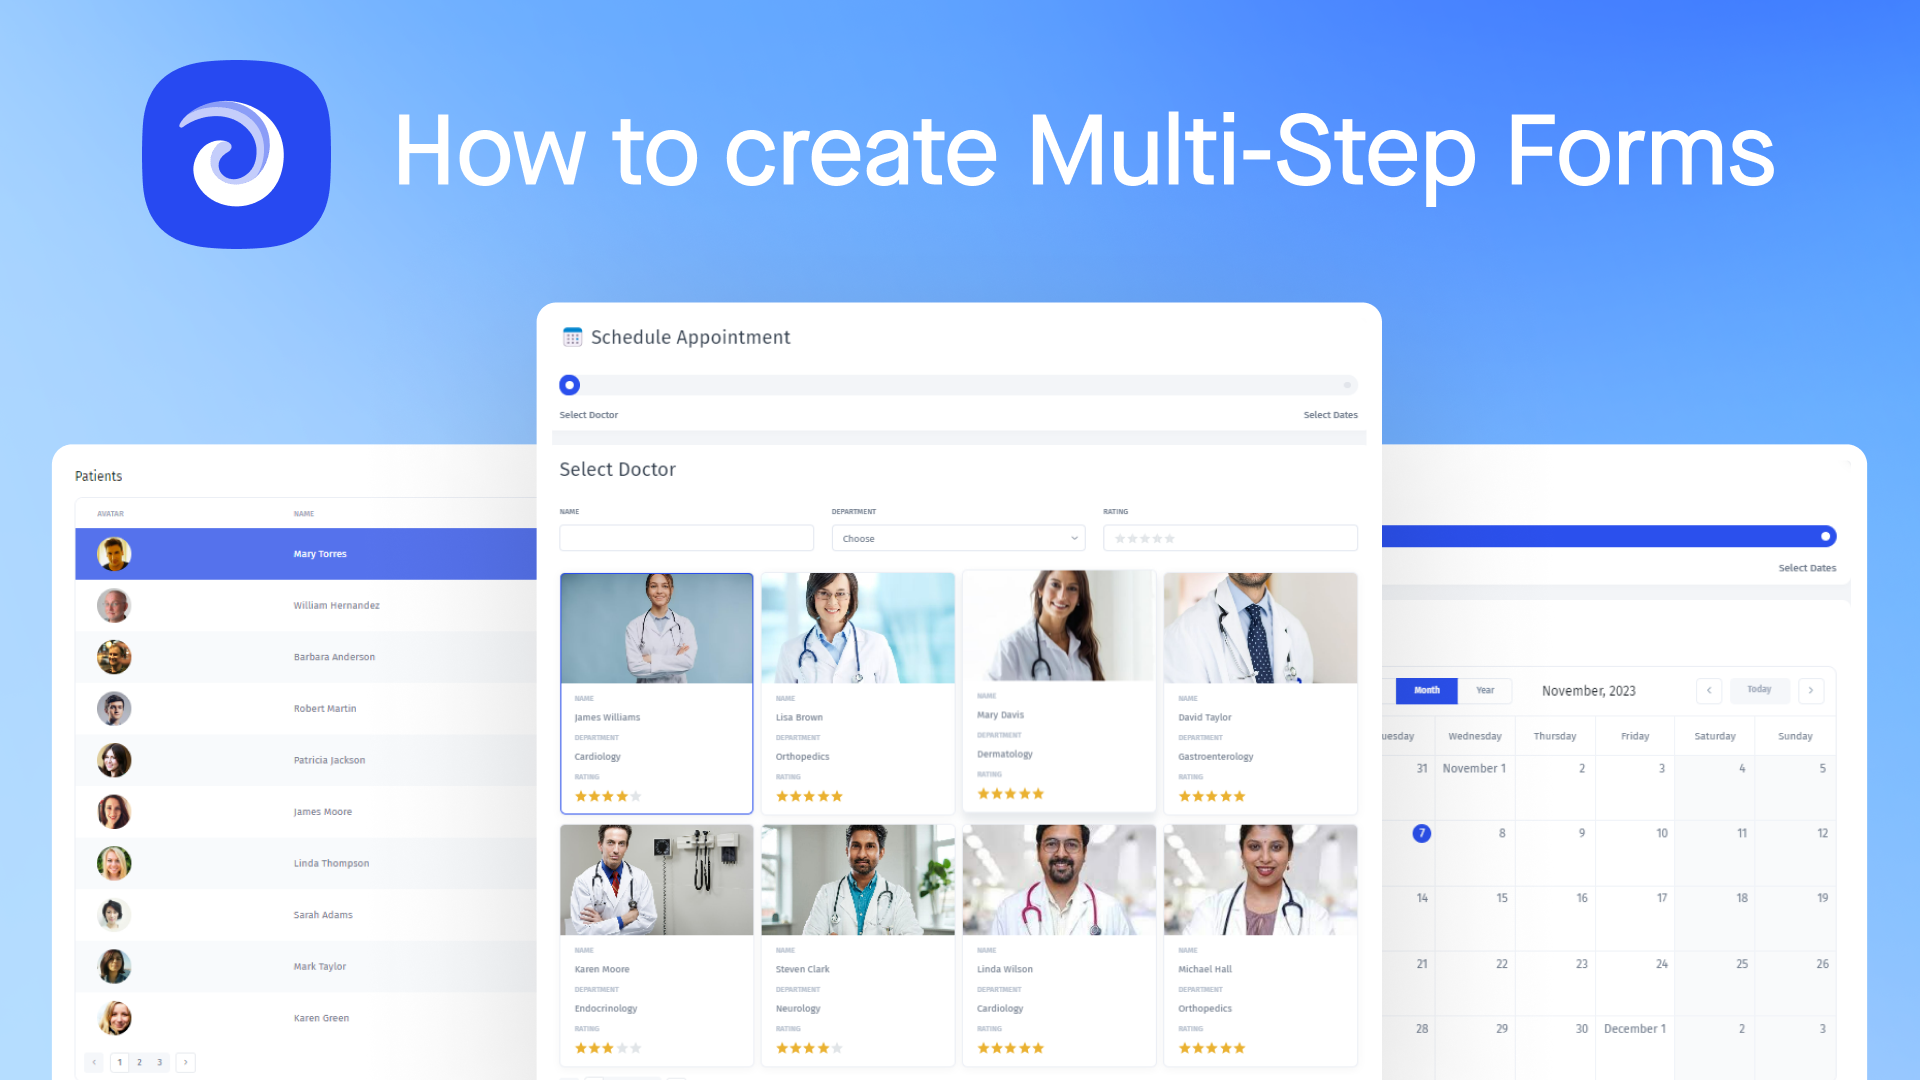Click the Year view toggle button
Image resolution: width=1920 pixels, height=1080 pixels.
coord(1486,687)
